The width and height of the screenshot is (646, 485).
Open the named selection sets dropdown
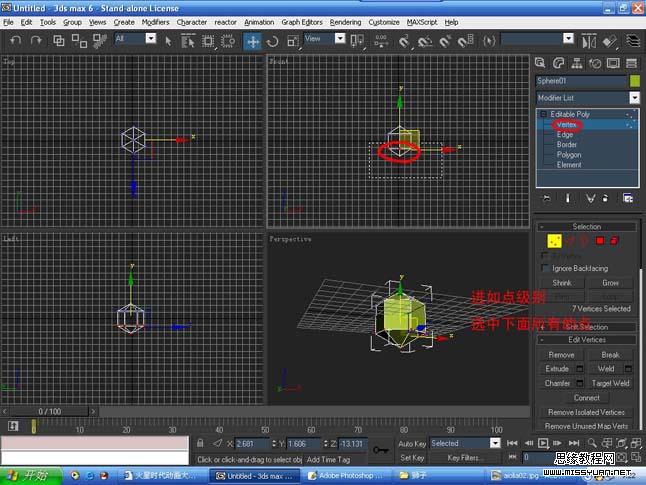(568, 38)
